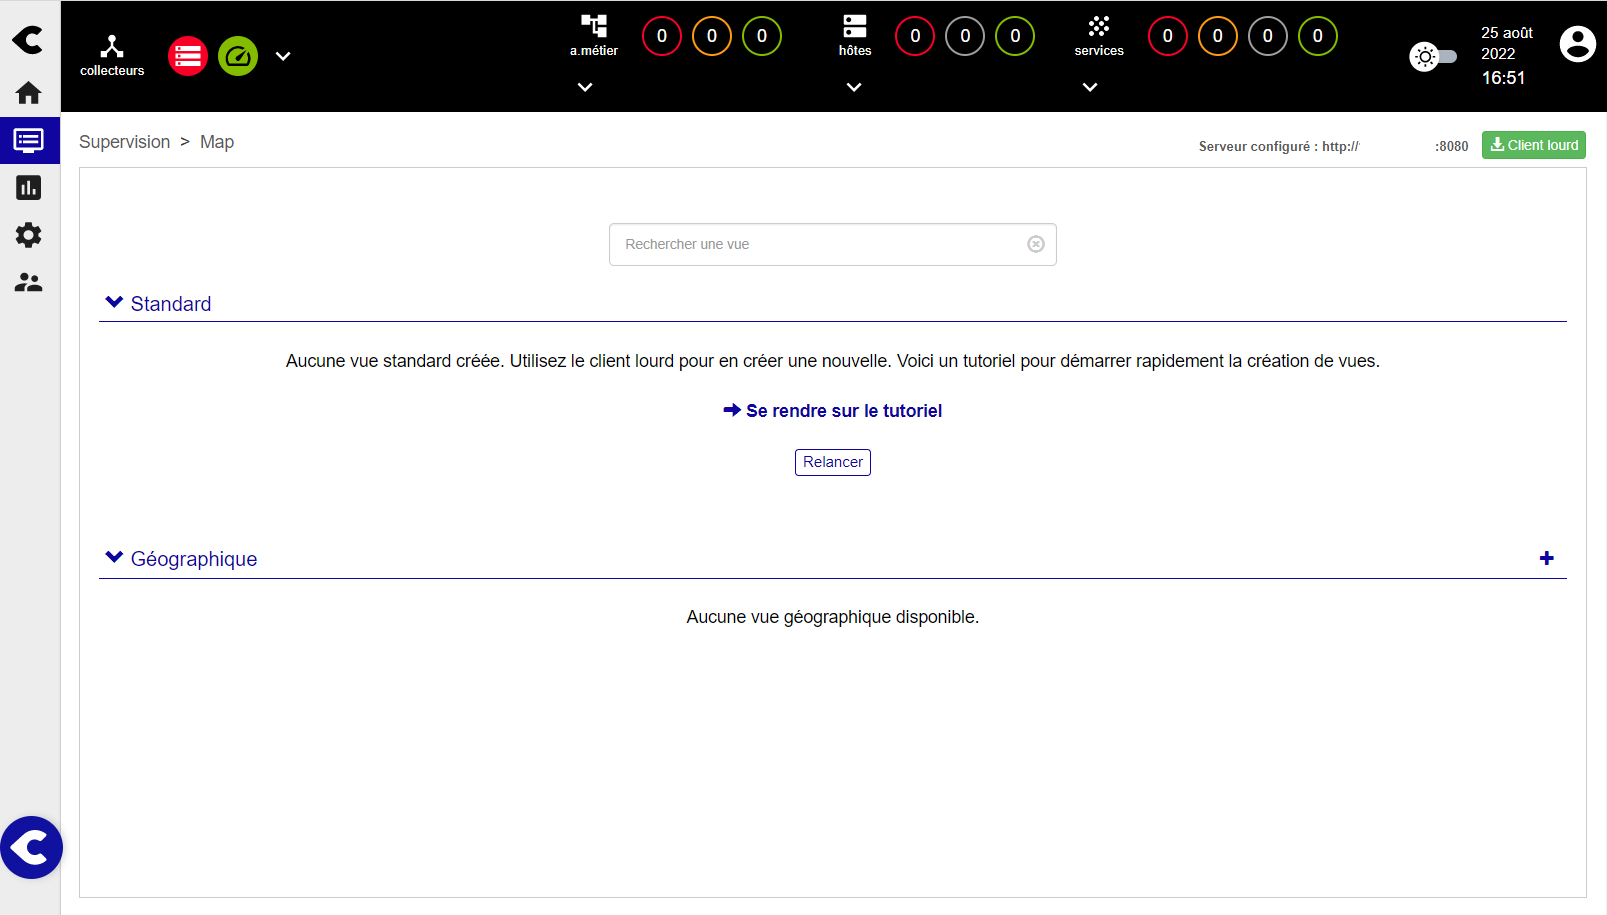Select the Monitoring sidebar menu item
The width and height of the screenshot is (1607, 915).
click(x=29, y=141)
